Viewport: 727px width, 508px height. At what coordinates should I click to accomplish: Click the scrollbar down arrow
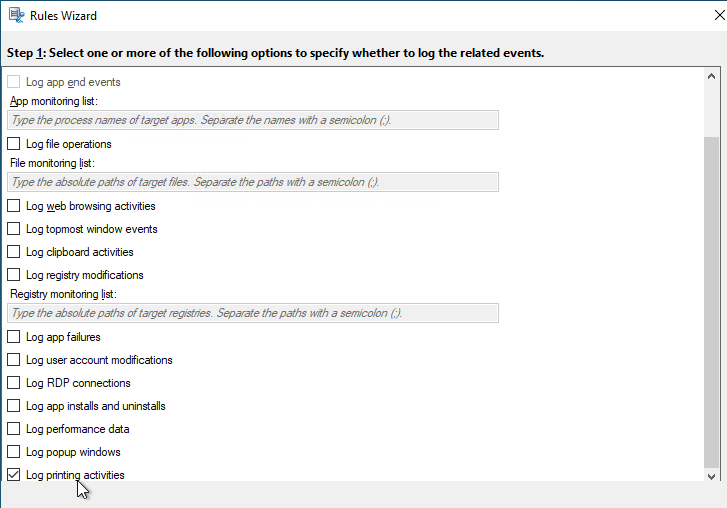(711, 476)
